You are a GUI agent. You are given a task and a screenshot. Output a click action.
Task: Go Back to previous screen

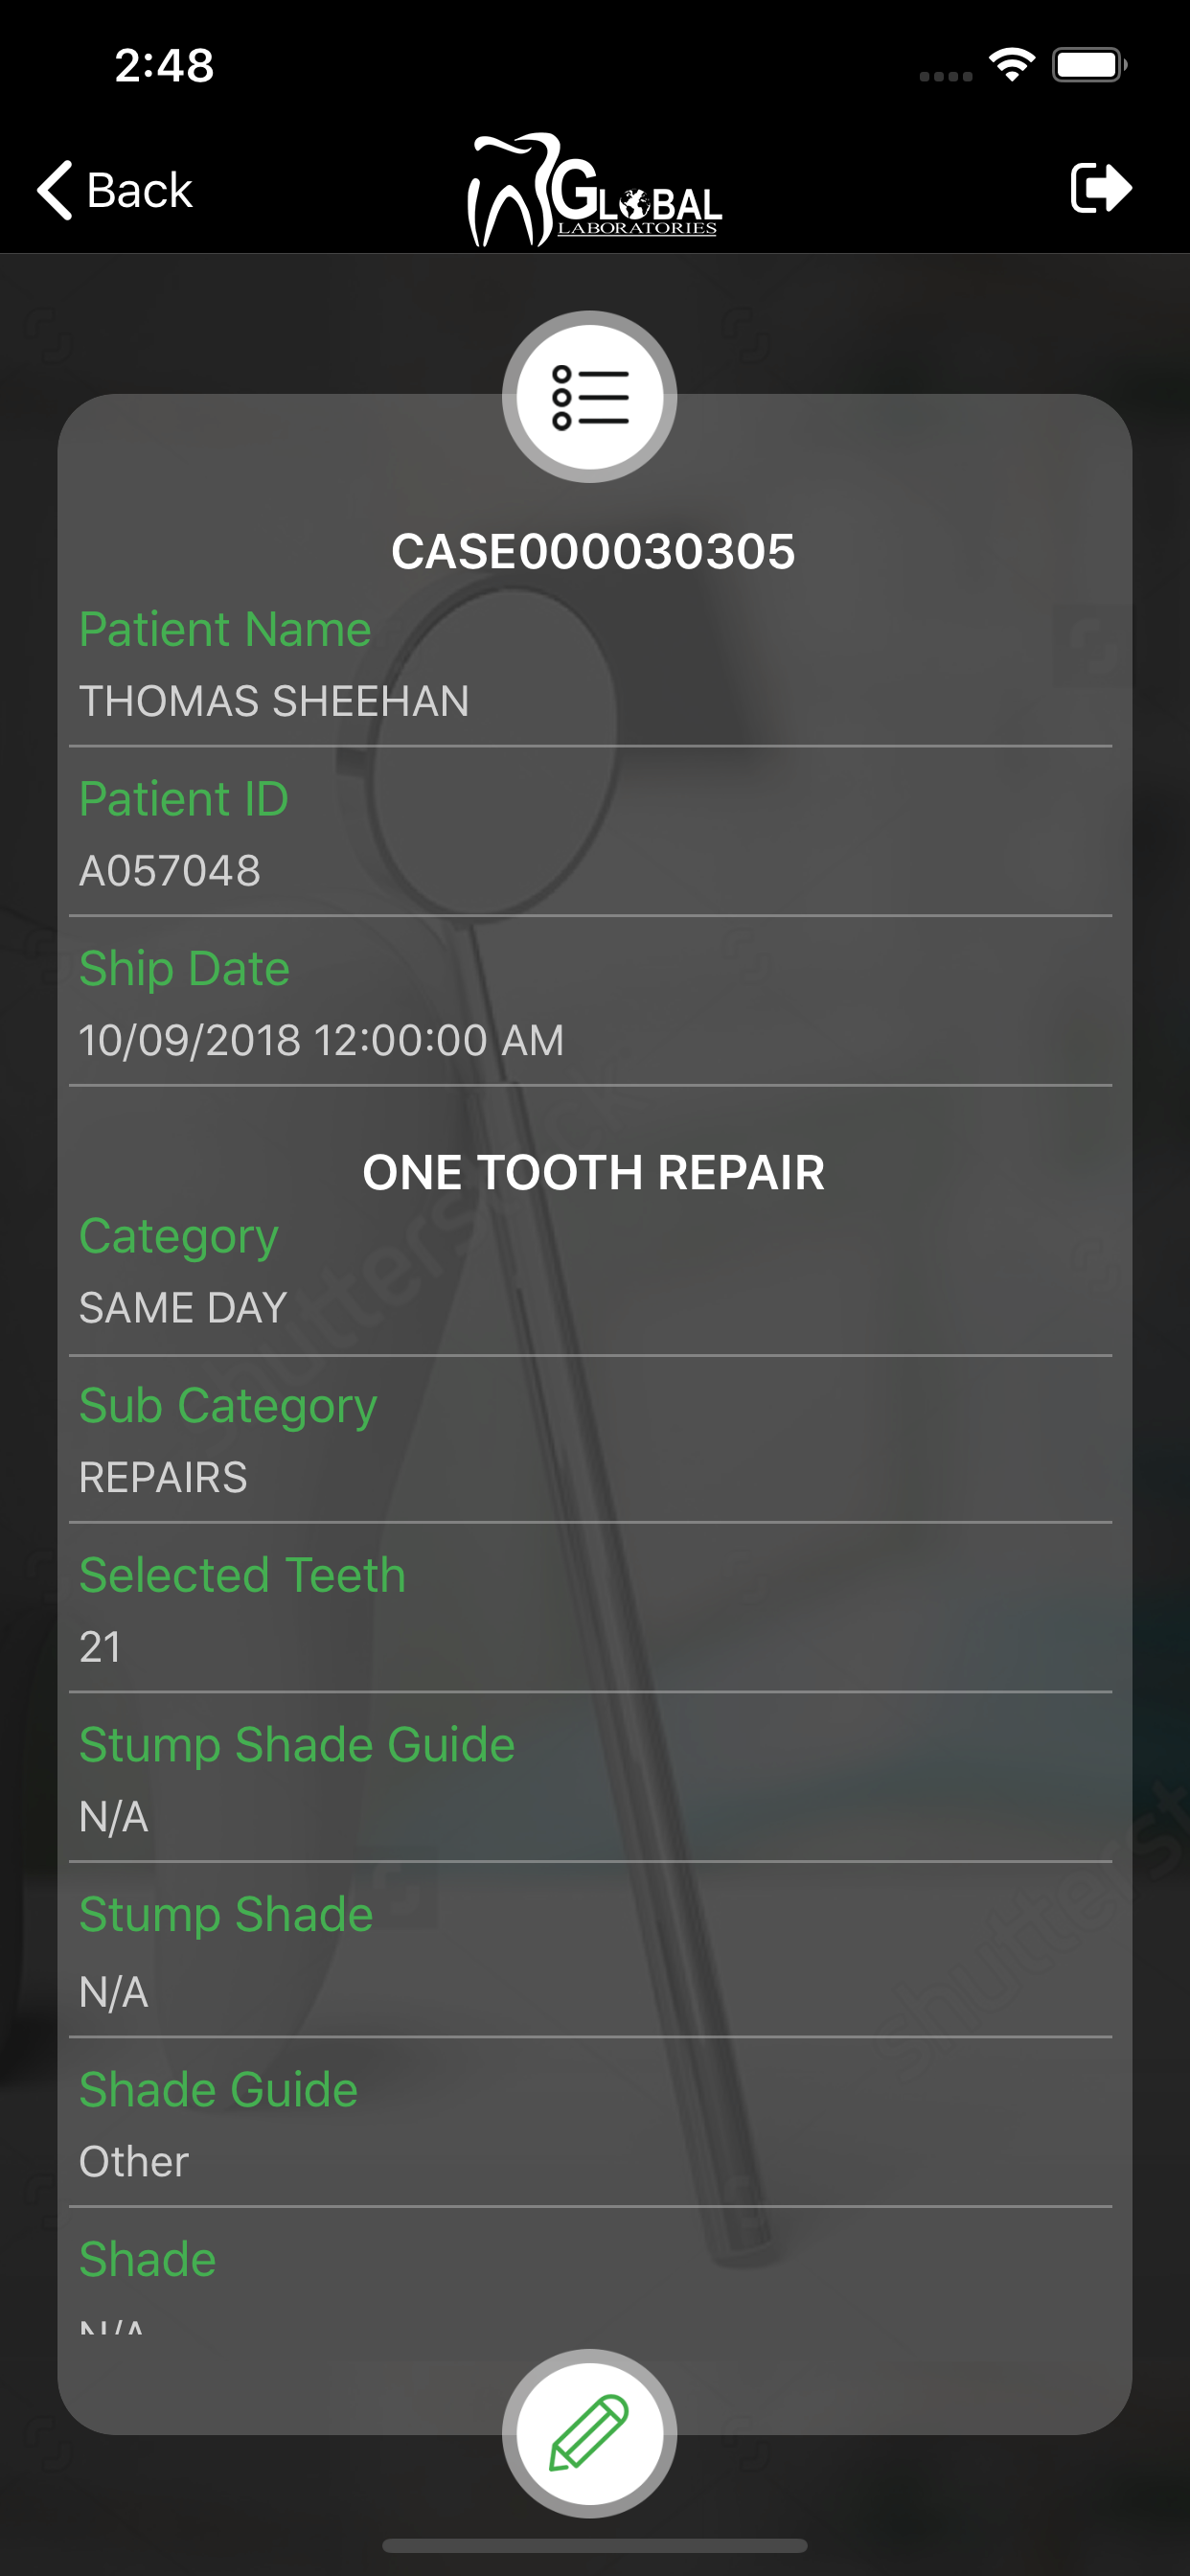click(x=115, y=189)
